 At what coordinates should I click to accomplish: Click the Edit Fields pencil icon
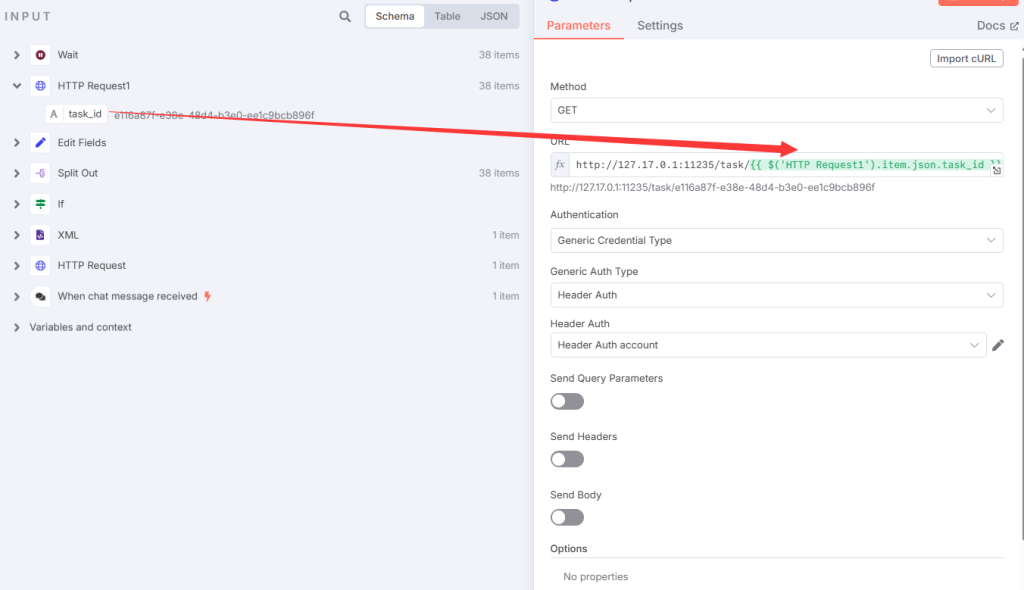[x=40, y=143]
